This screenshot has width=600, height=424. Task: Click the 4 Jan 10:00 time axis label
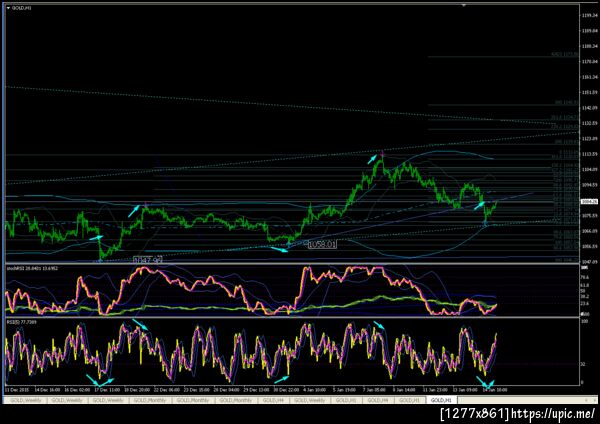pyautogui.click(x=314, y=390)
